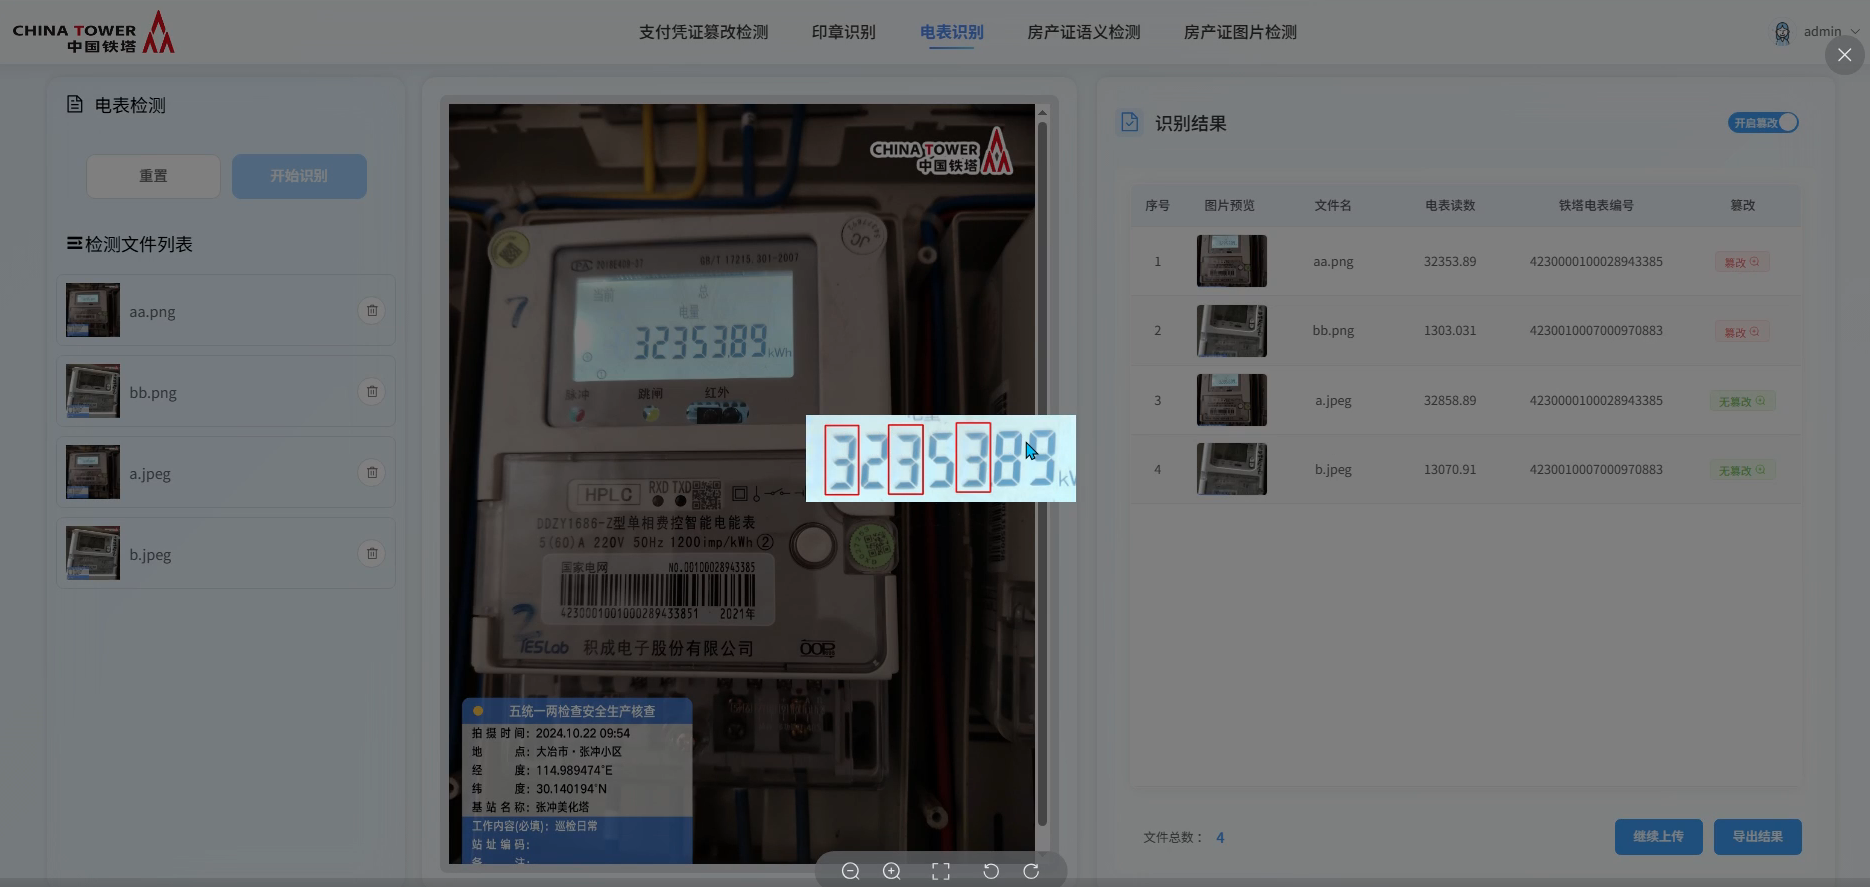Click the file total count 4
1870x887 pixels.
click(1220, 838)
